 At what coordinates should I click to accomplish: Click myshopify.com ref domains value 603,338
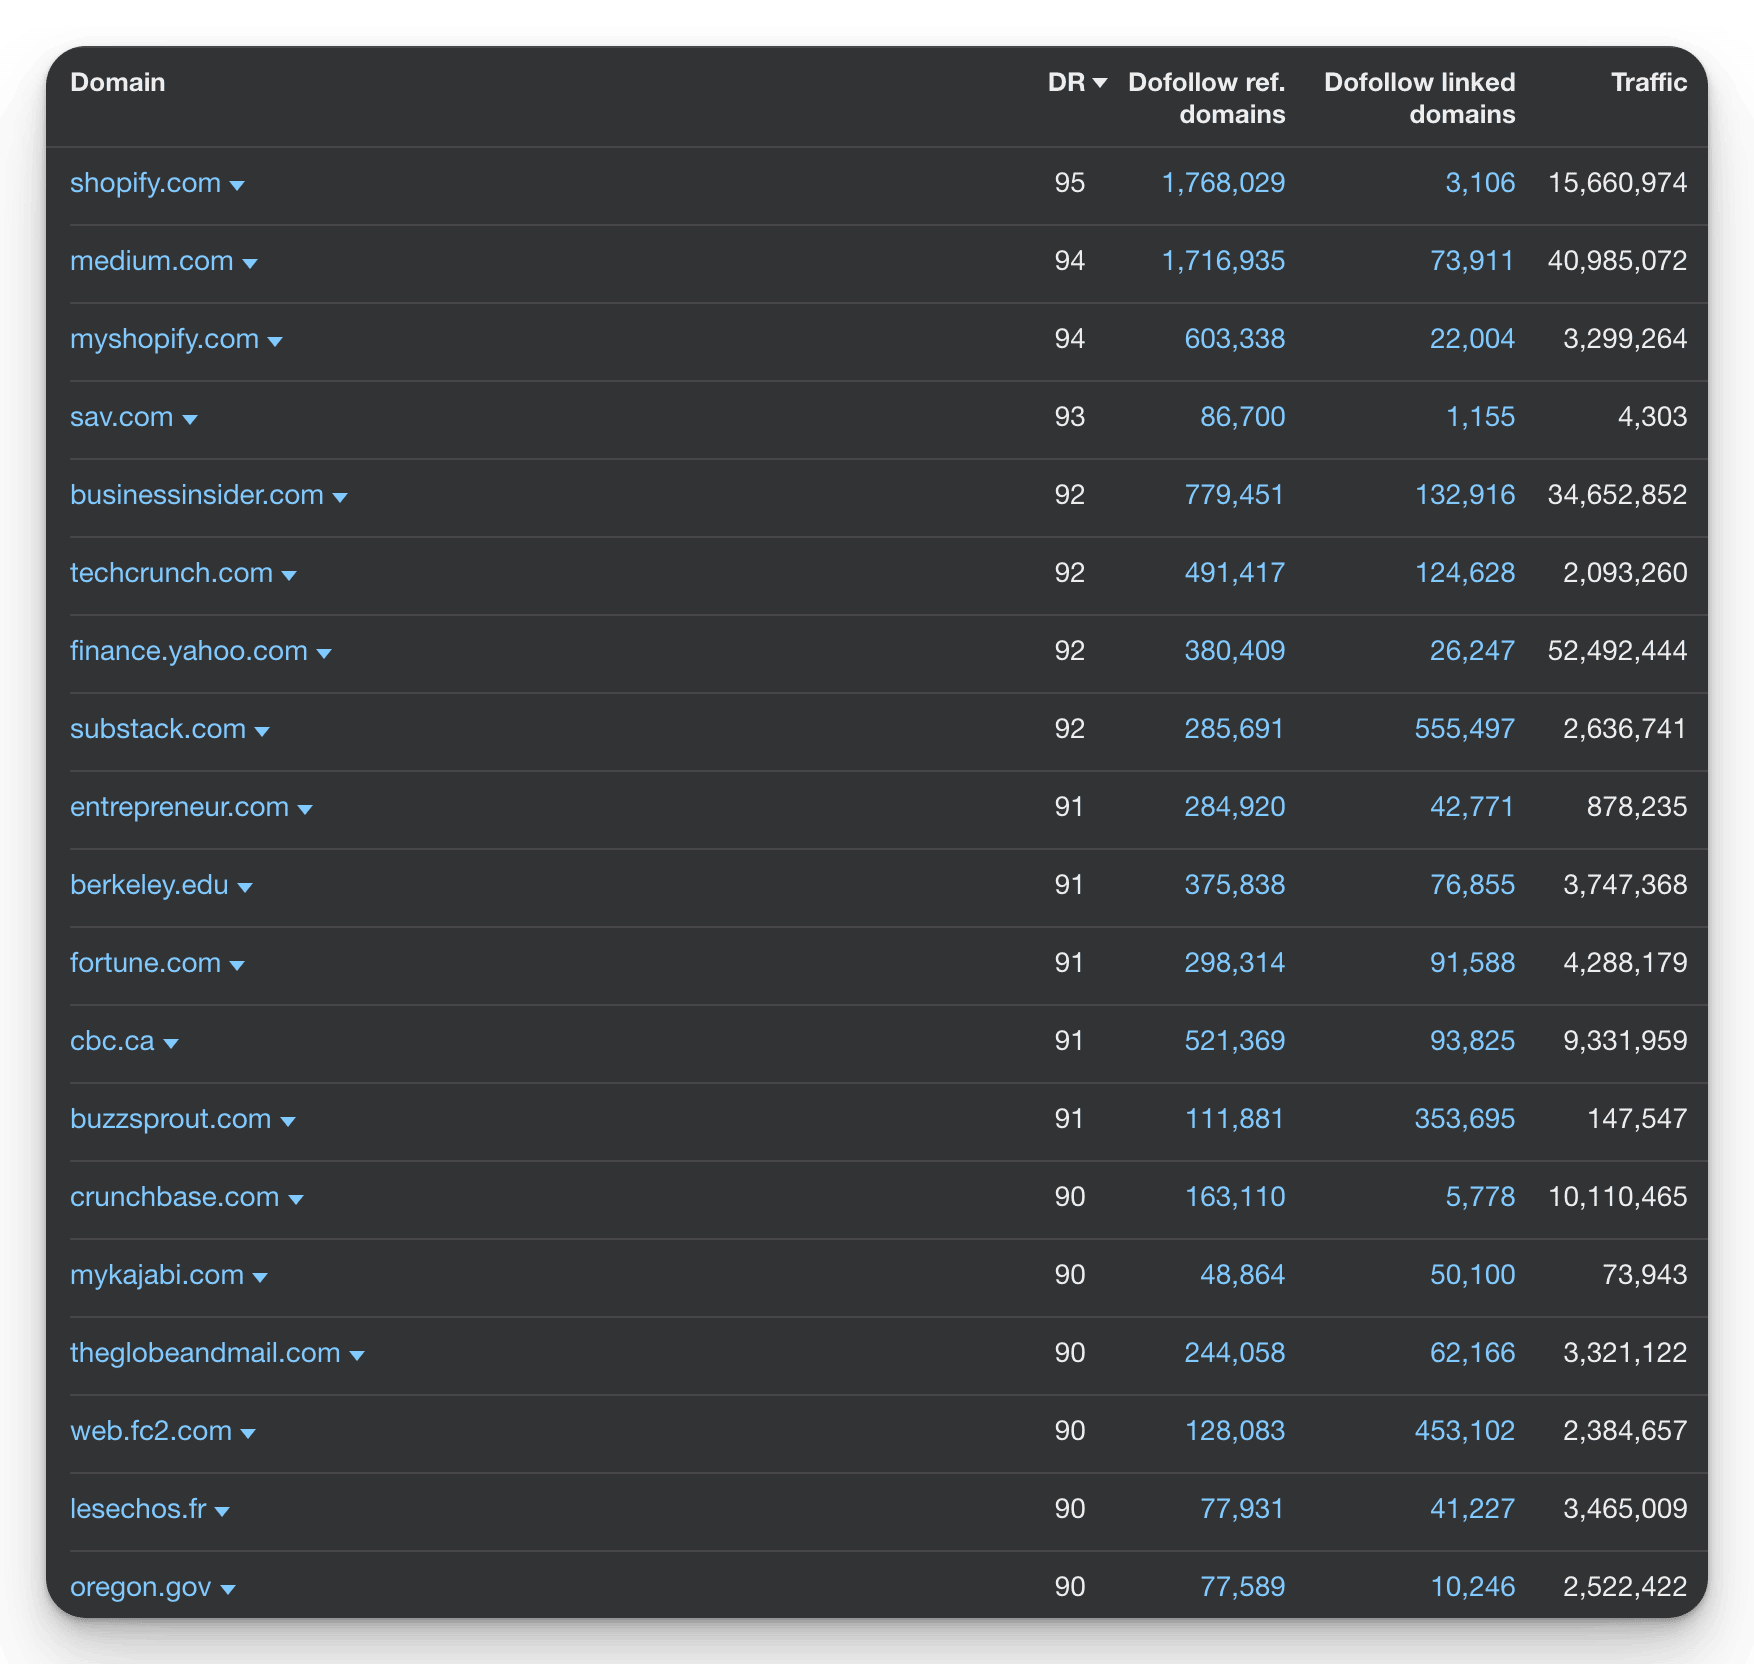pyautogui.click(x=1235, y=339)
